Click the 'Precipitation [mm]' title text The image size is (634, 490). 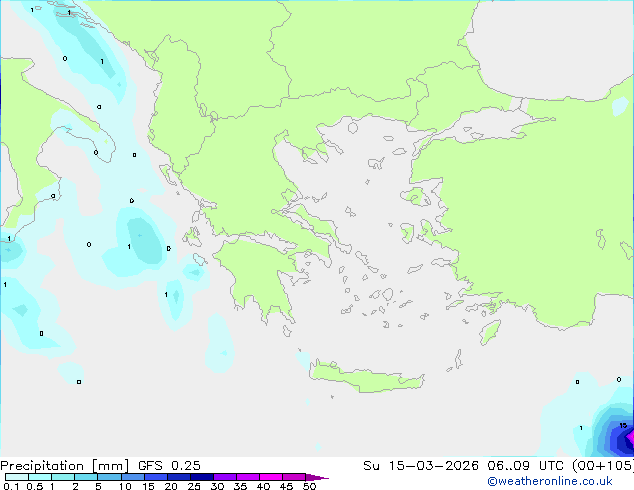65,466
